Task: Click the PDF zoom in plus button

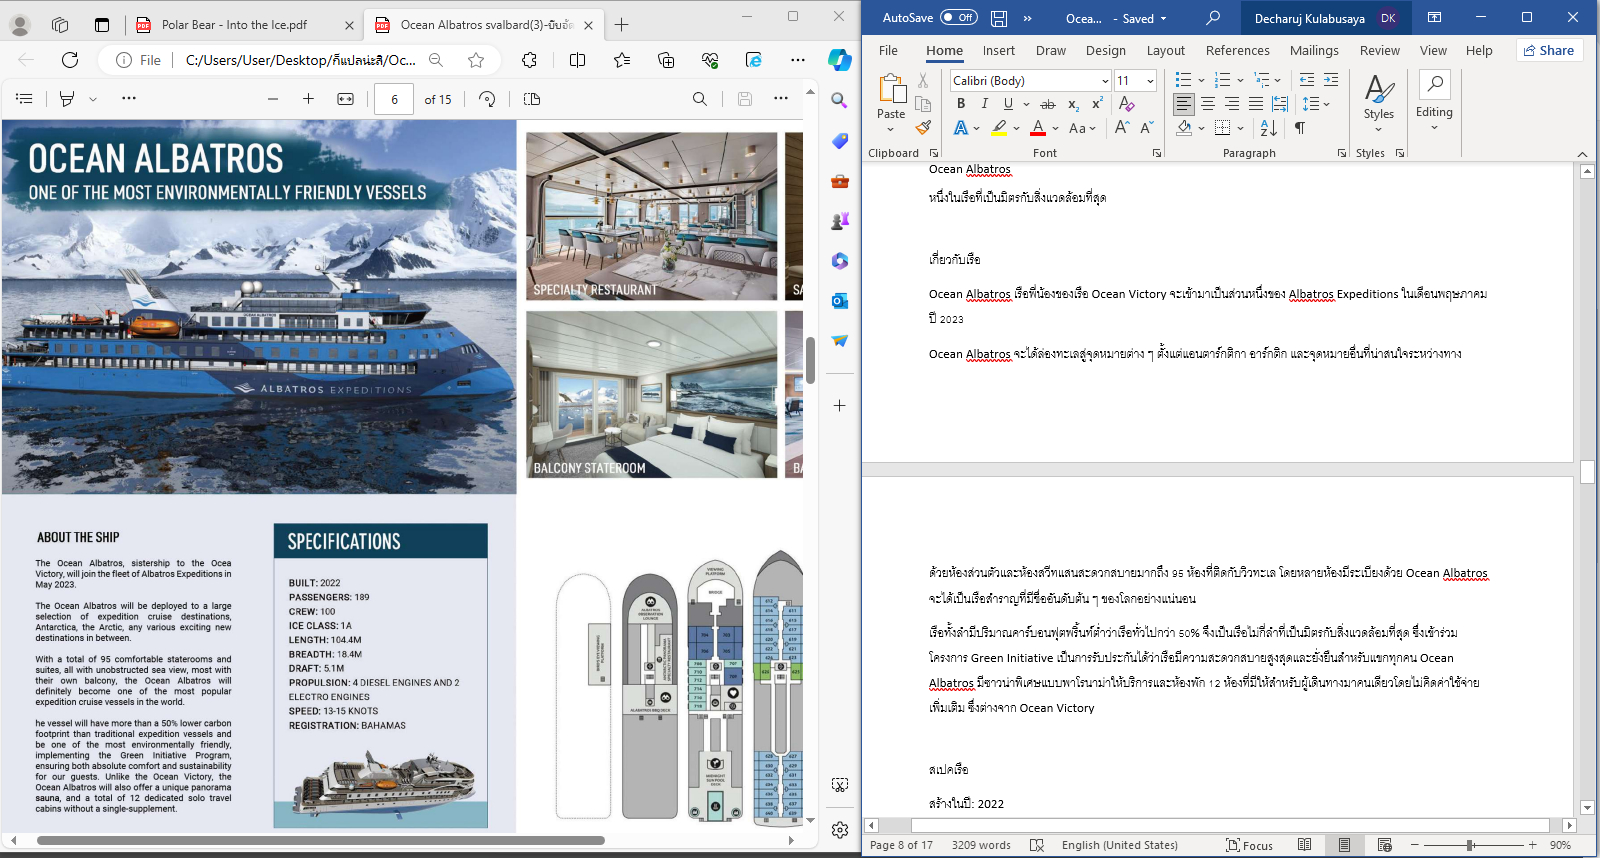Action: coord(309,99)
